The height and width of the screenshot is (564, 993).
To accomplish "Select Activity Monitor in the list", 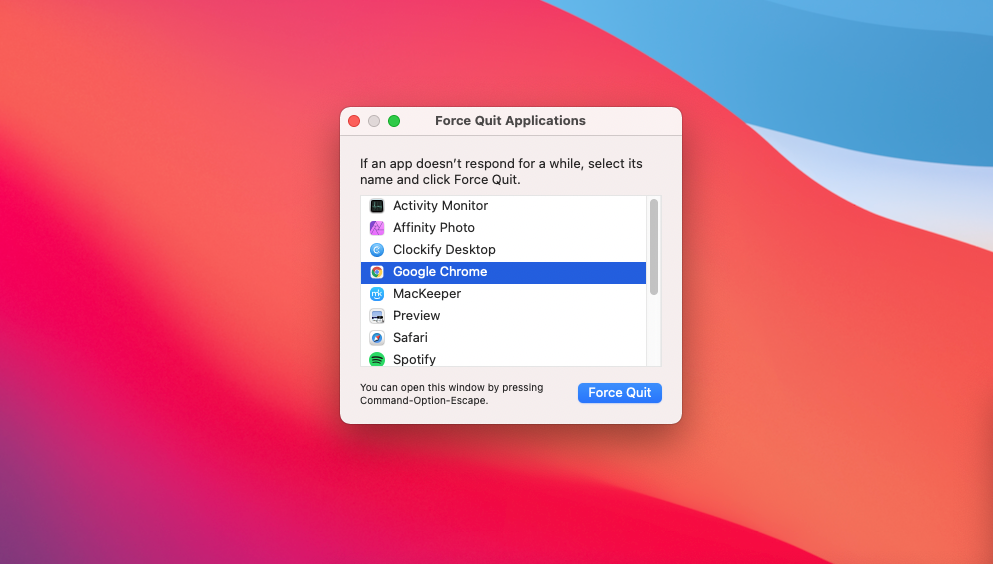I will click(503, 206).
